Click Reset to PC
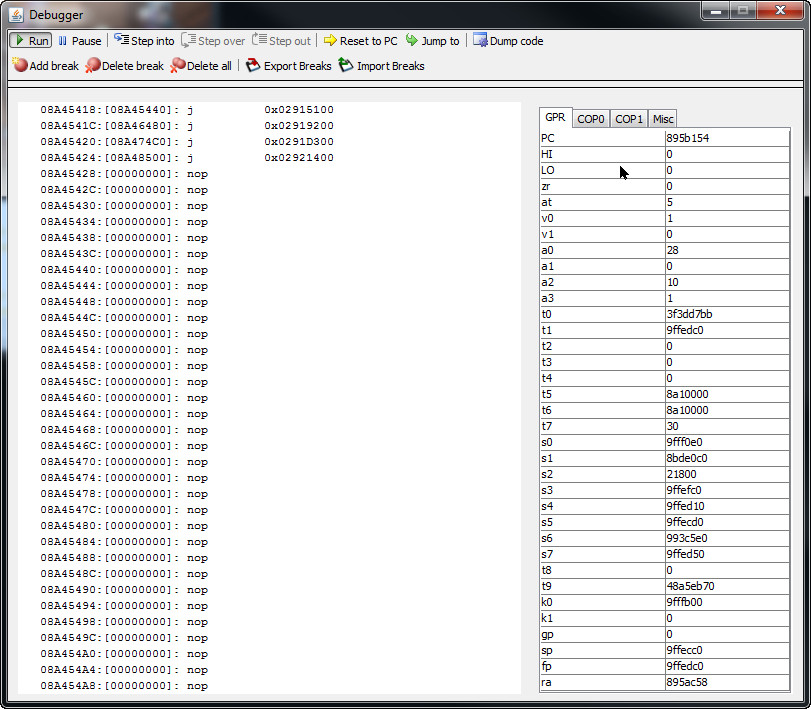 360,41
